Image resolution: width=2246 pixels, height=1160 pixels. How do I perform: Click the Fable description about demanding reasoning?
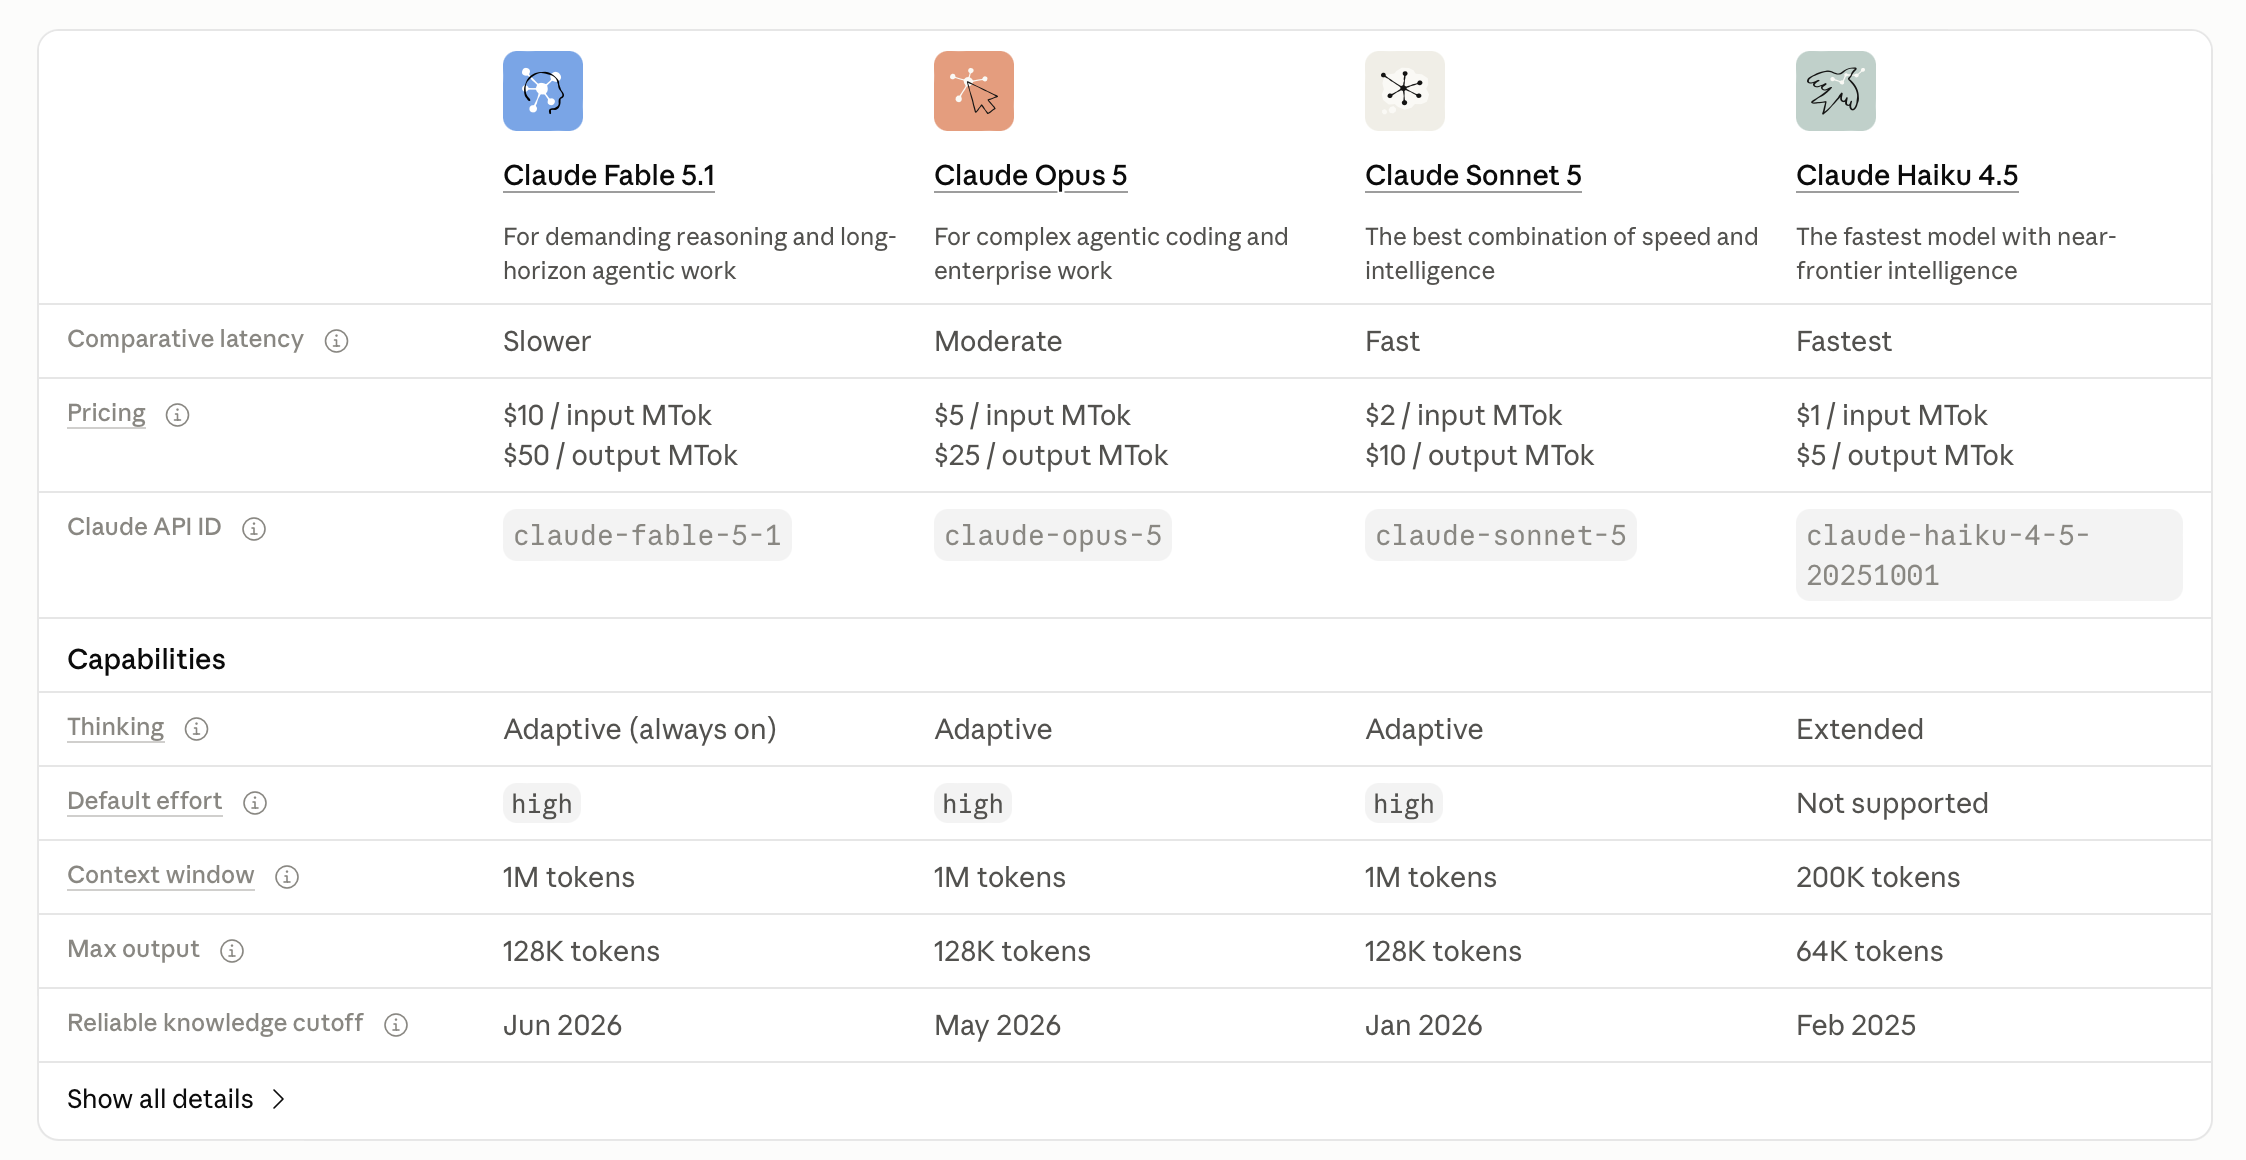699,253
